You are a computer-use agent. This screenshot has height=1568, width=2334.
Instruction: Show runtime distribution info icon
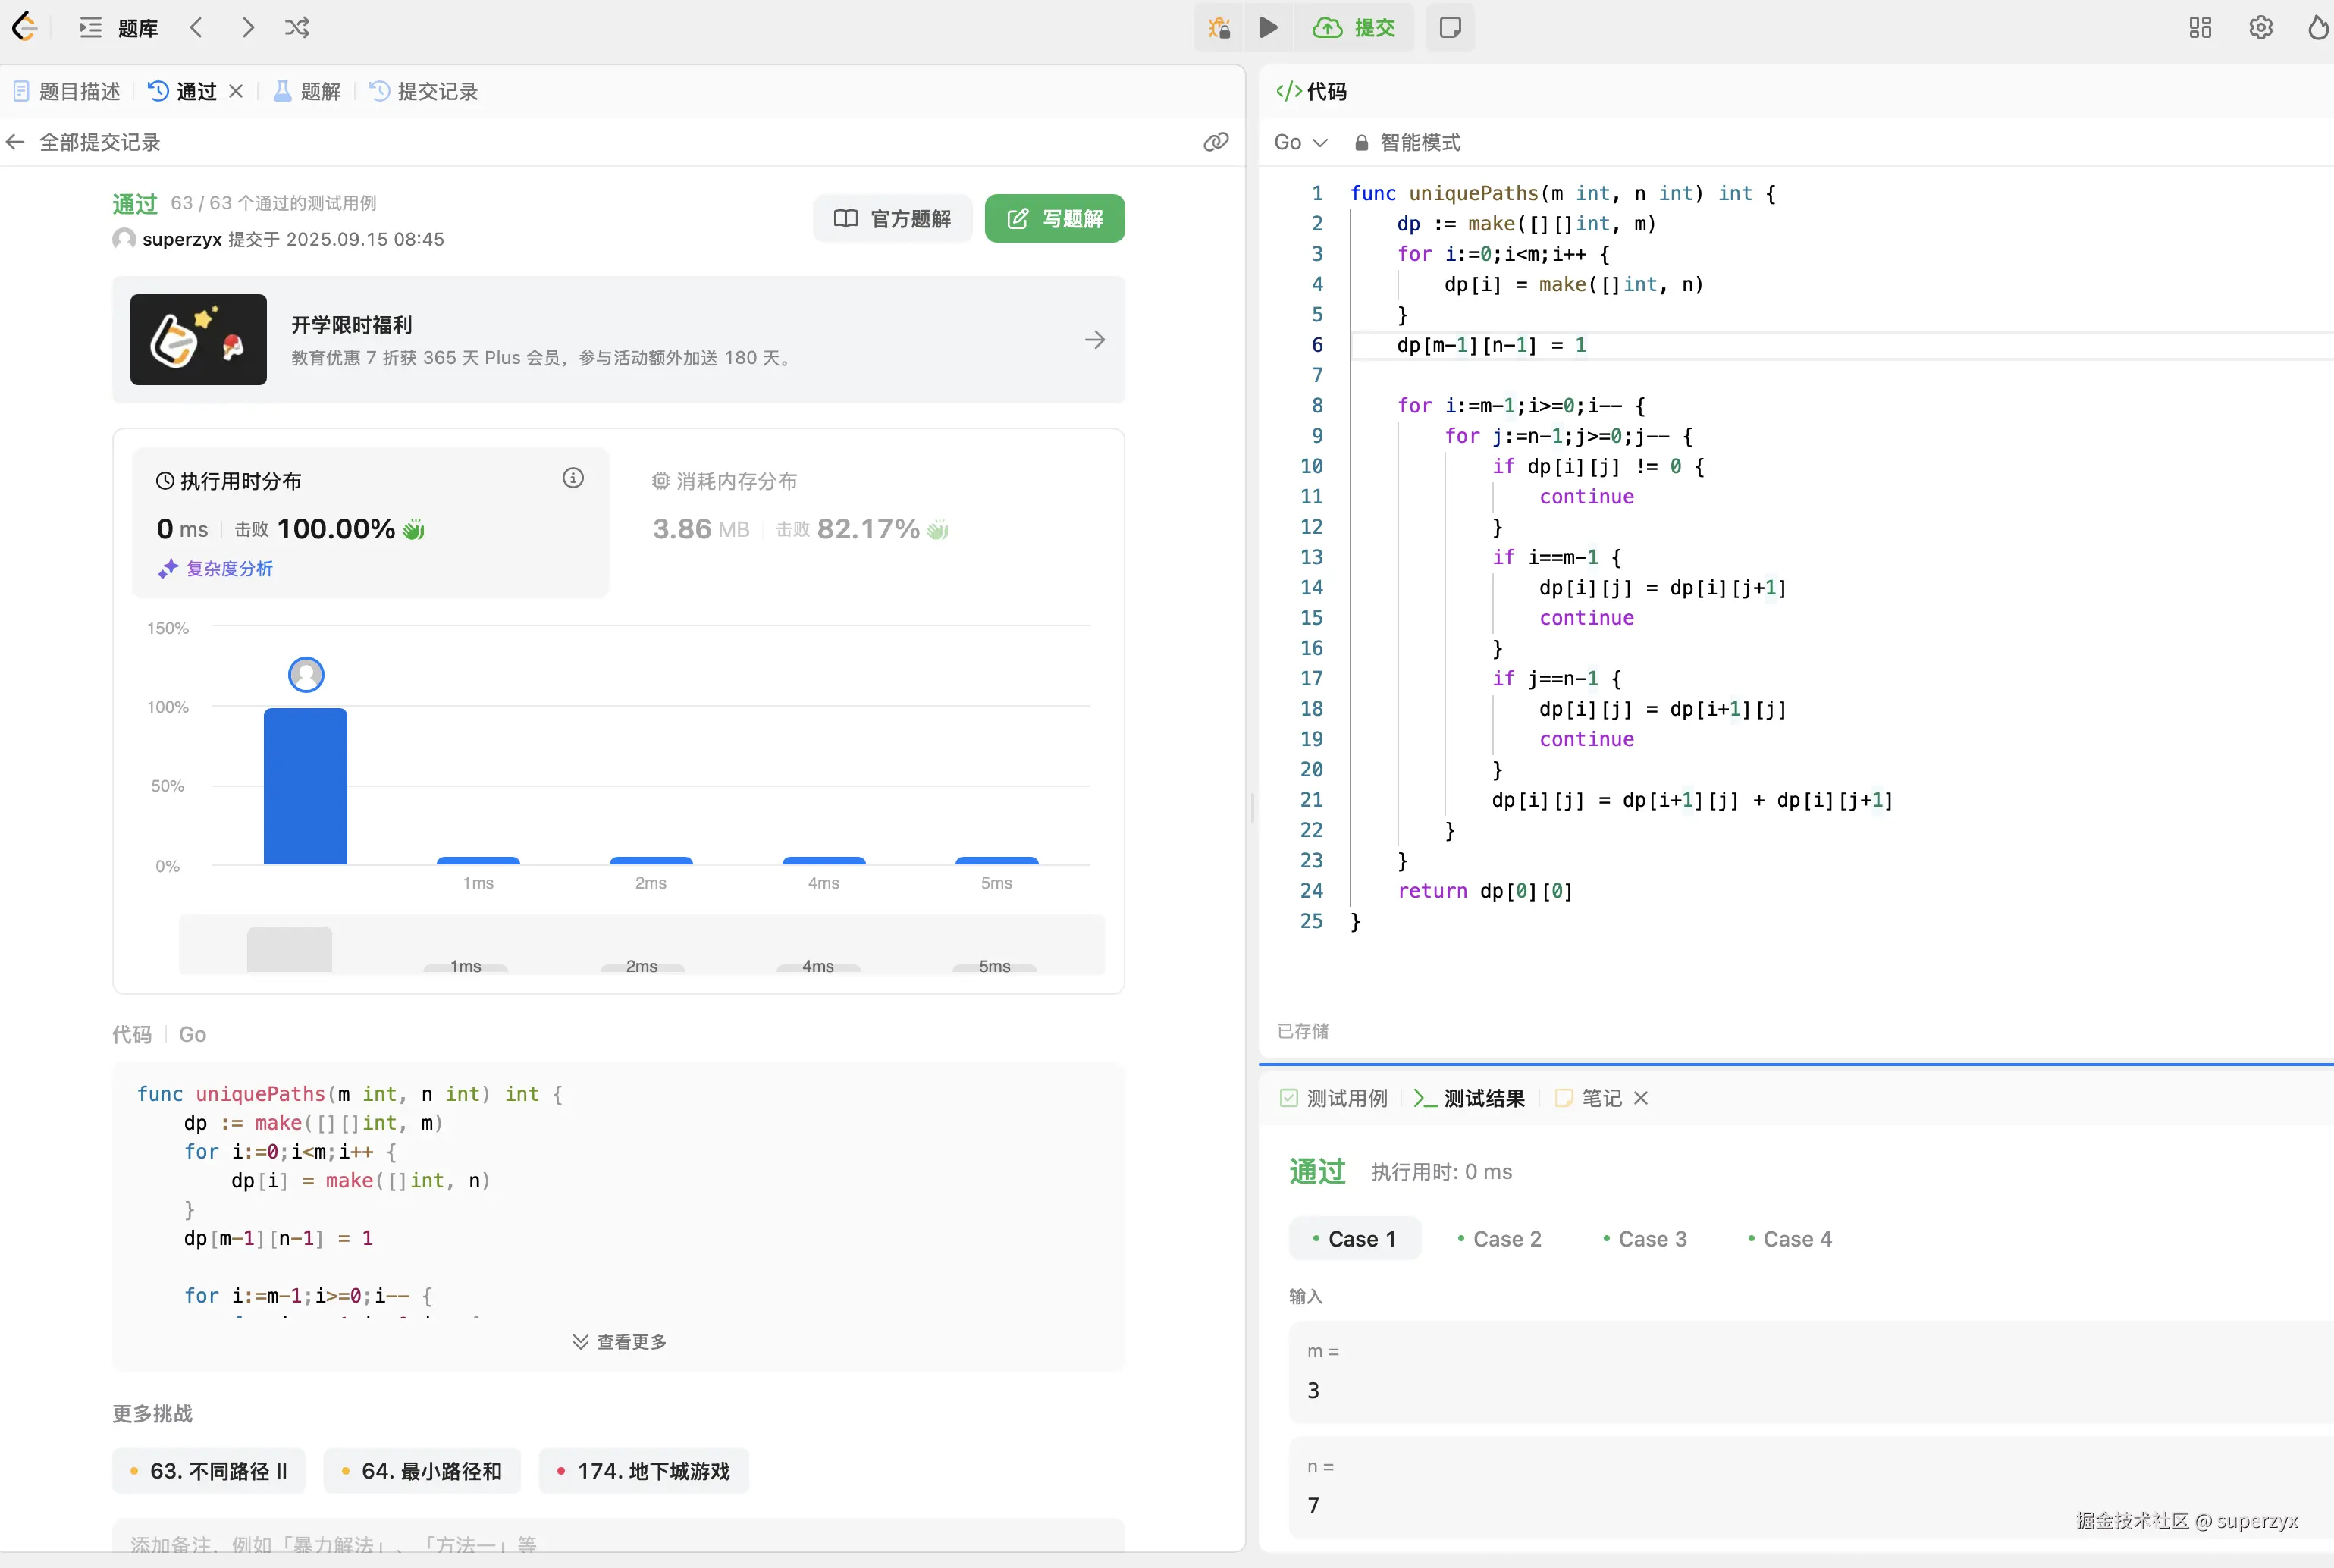(573, 478)
